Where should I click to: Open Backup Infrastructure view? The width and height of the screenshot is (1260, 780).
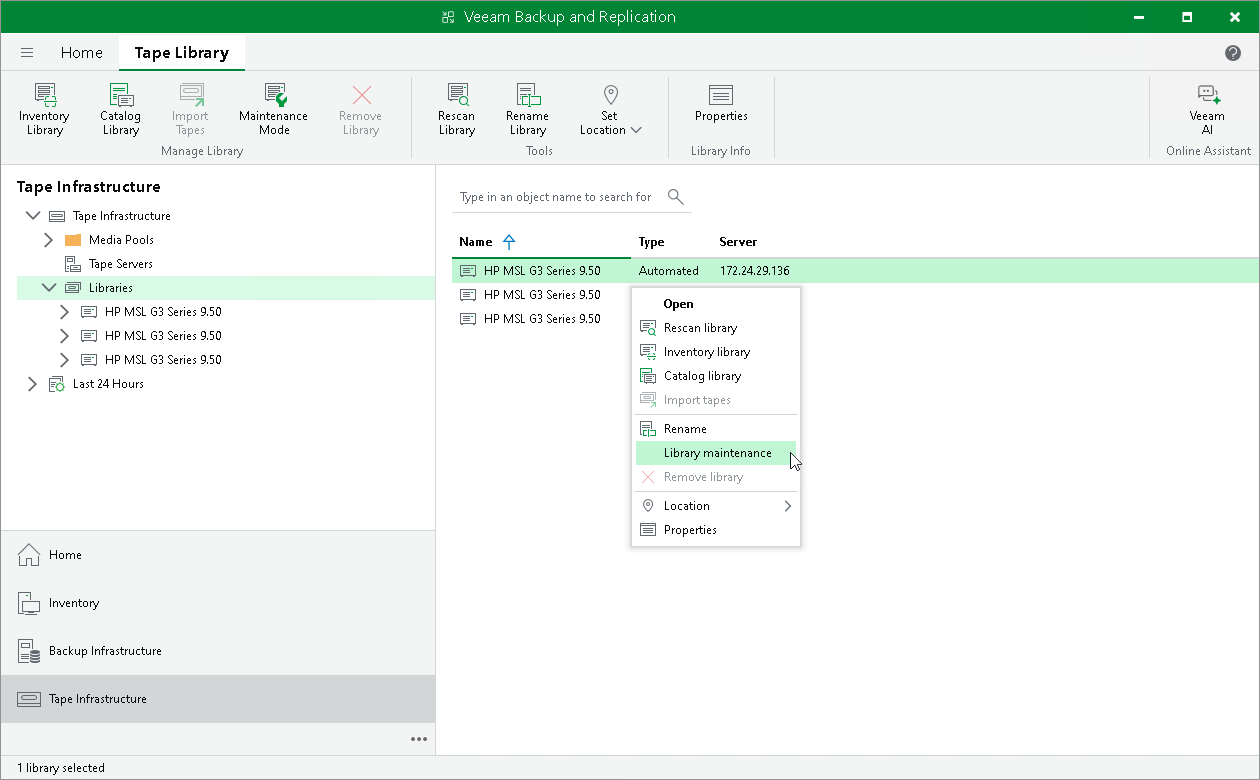(103, 650)
